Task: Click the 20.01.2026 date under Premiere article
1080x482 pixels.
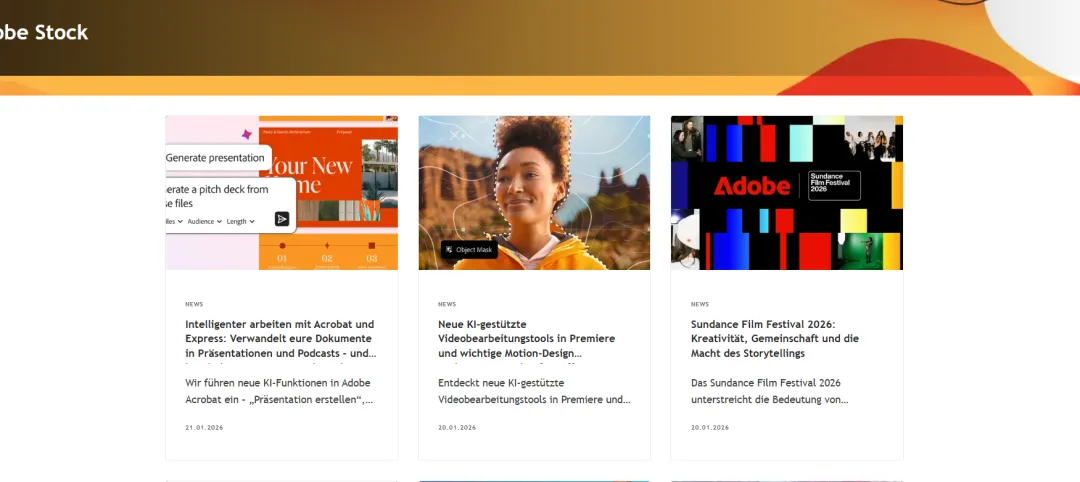Action: (x=457, y=428)
